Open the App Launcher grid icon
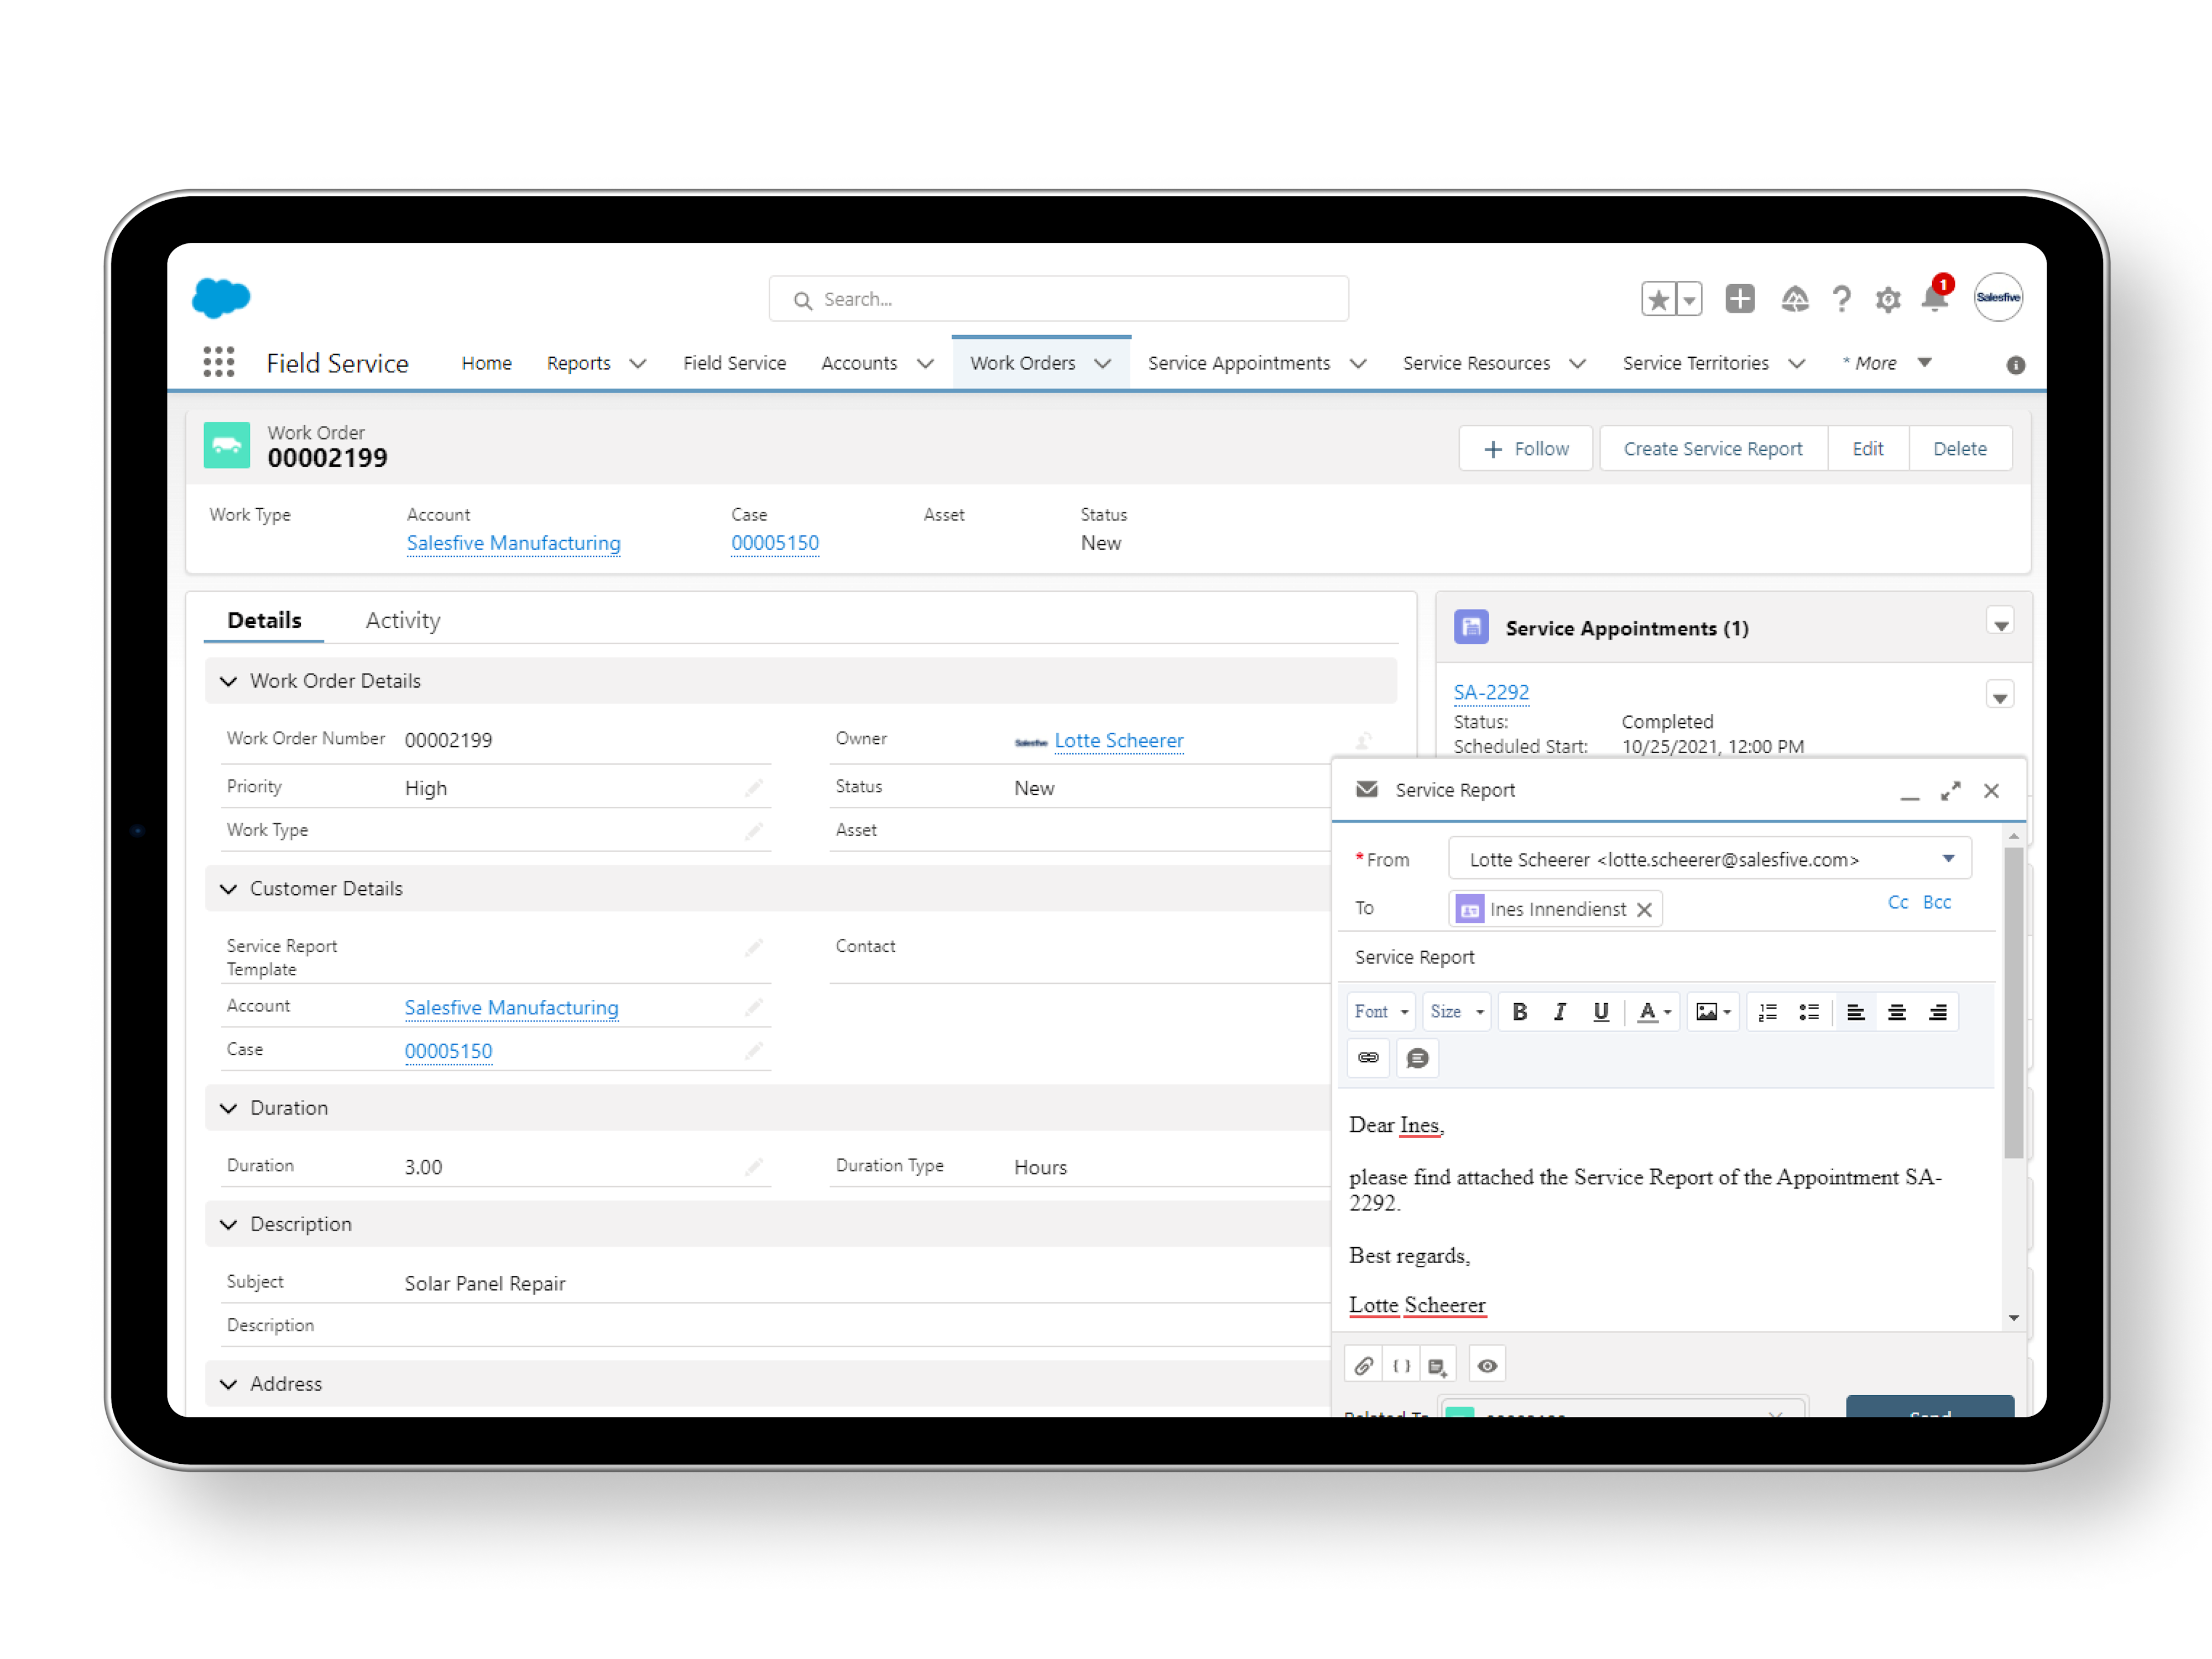This screenshot has height=1659, width=2212. [x=218, y=362]
